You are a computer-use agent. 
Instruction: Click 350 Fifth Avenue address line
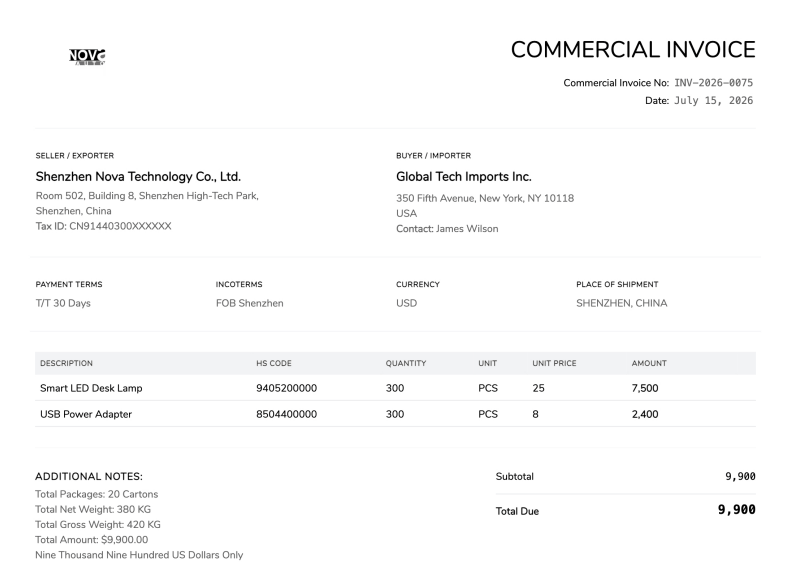pyautogui.click(x=485, y=198)
